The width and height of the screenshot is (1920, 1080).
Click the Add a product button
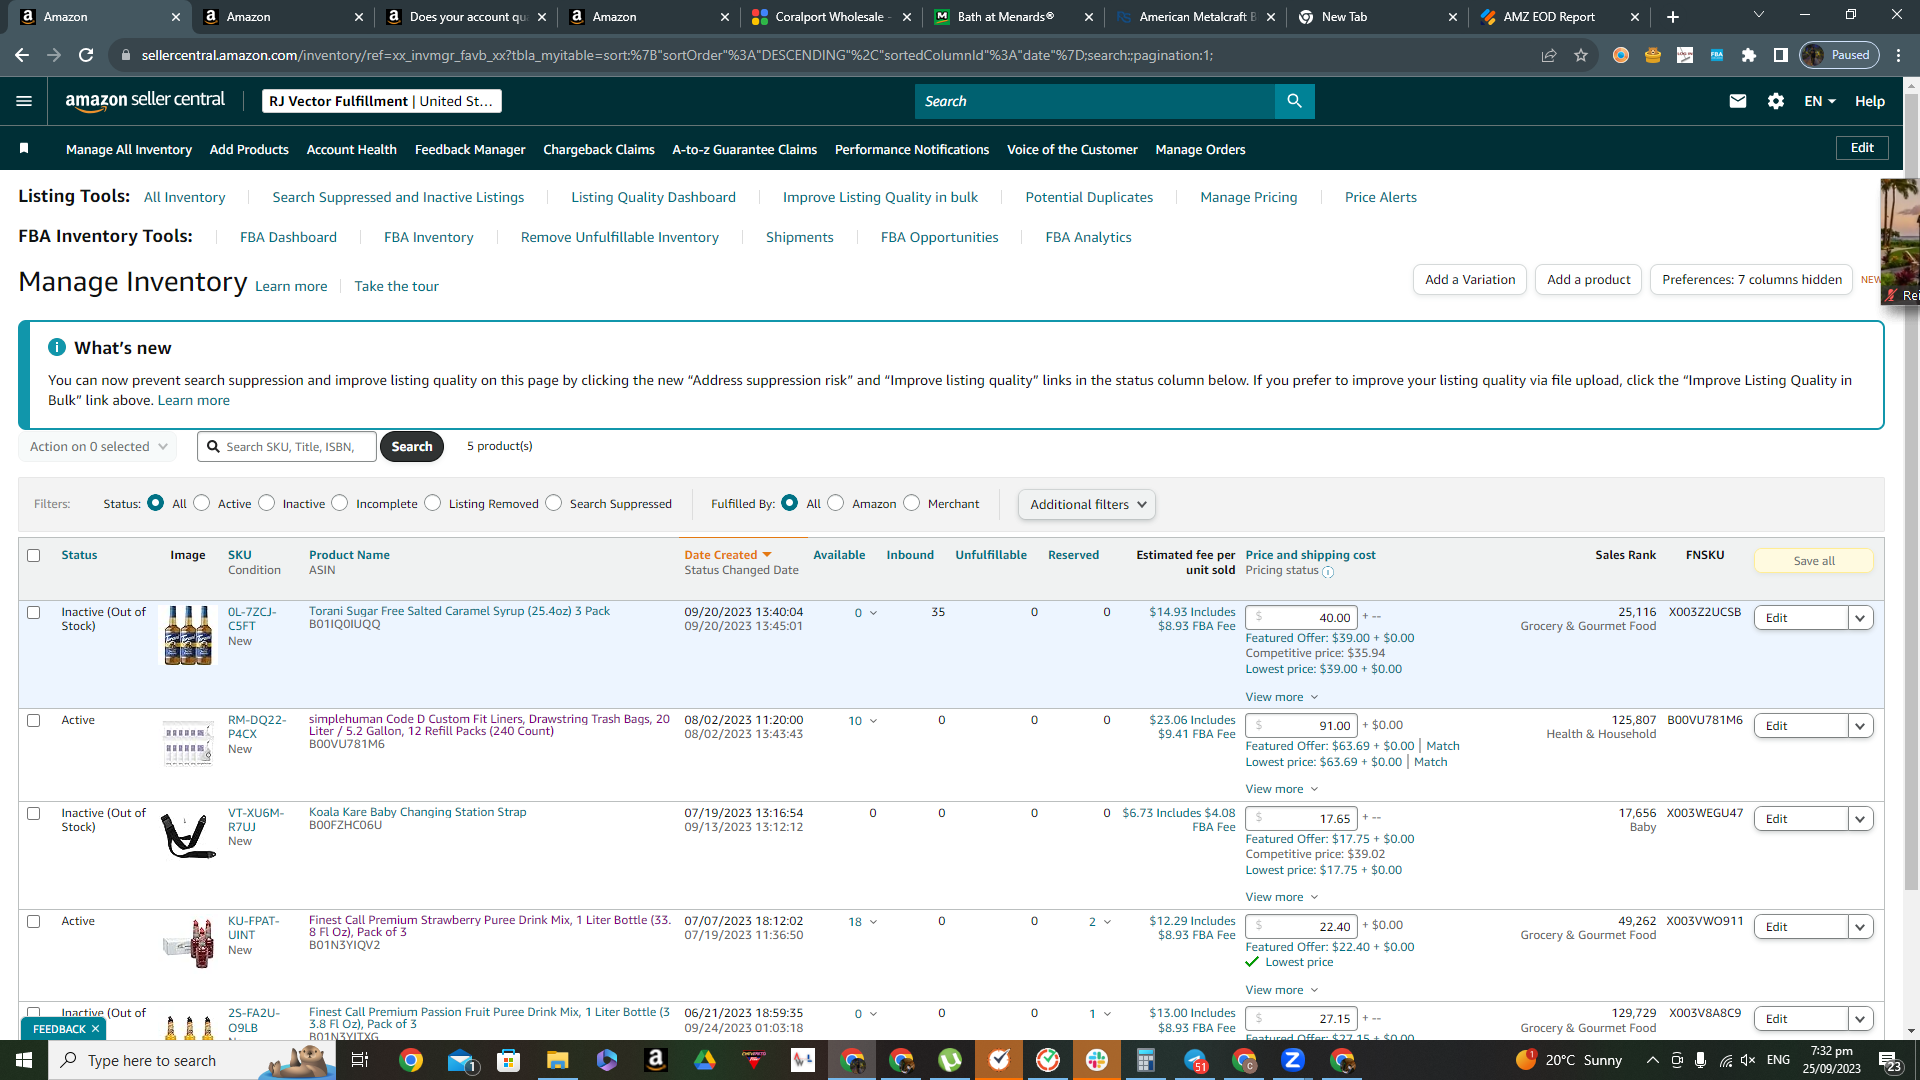[1588, 280]
